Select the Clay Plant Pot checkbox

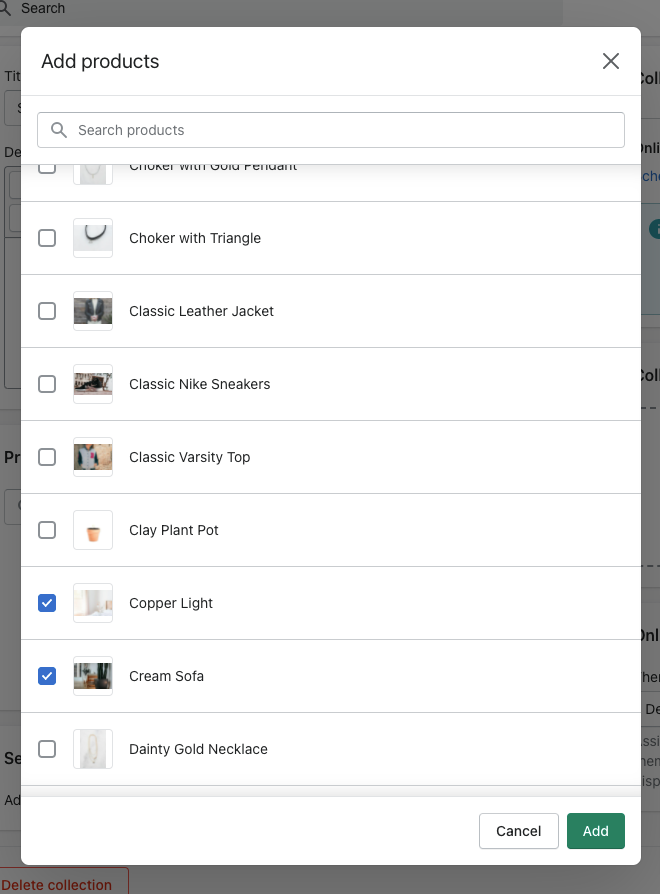pos(47,530)
